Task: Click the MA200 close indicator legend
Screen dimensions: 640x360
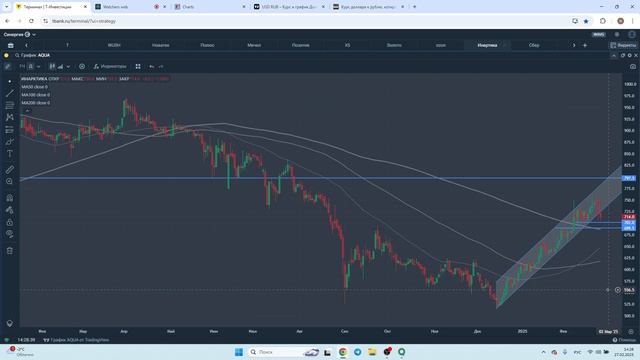Action: (x=36, y=103)
